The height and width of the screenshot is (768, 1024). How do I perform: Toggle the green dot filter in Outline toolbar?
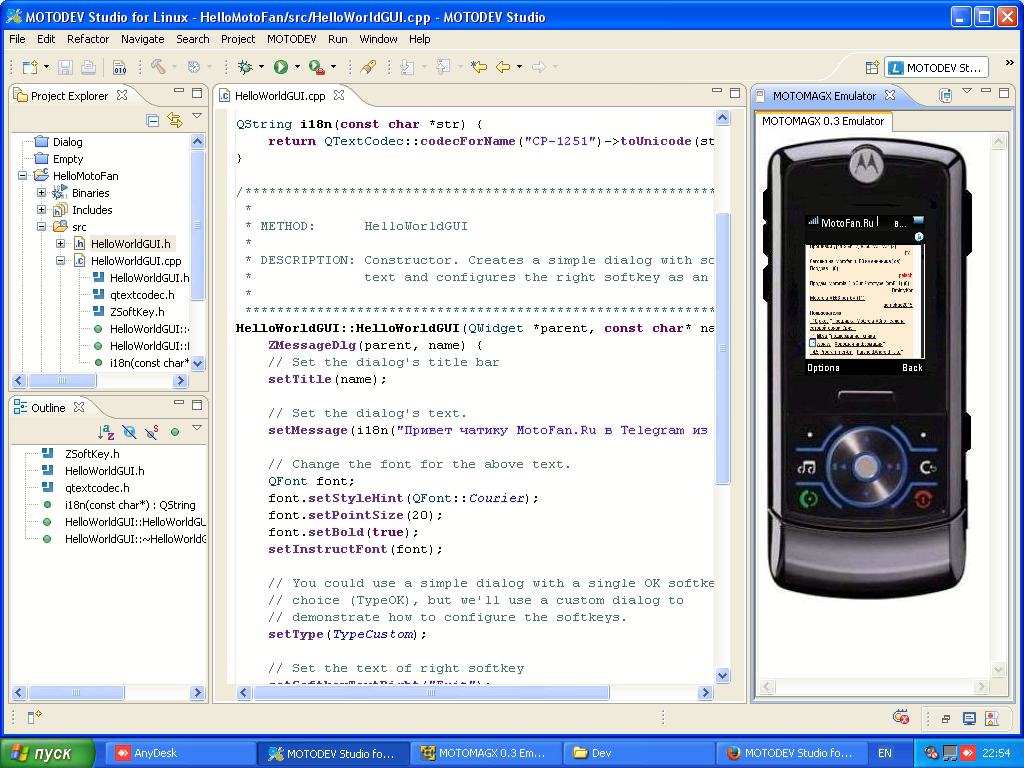click(x=174, y=432)
